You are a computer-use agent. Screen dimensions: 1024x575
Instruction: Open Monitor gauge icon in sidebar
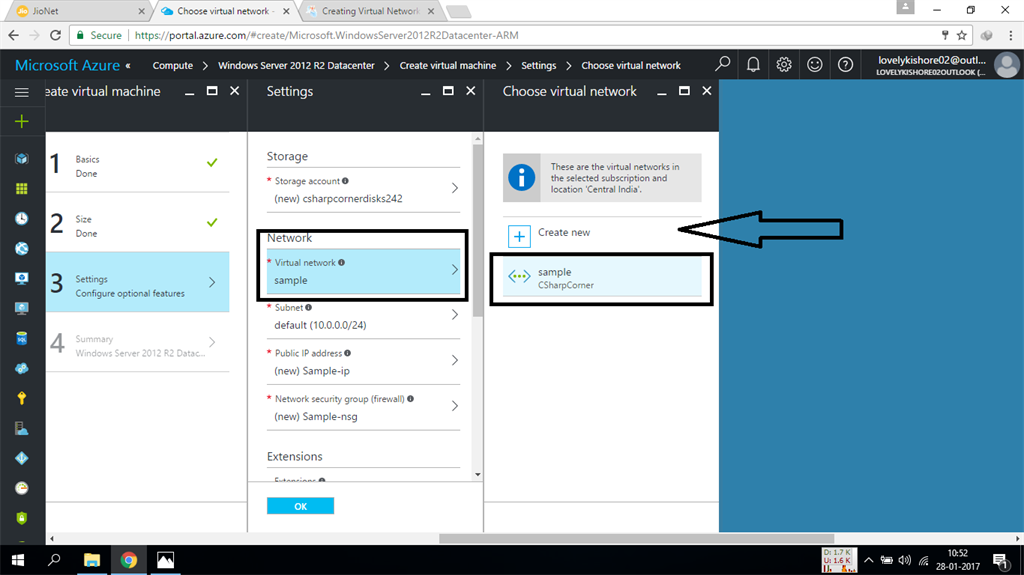pos(22,488)
